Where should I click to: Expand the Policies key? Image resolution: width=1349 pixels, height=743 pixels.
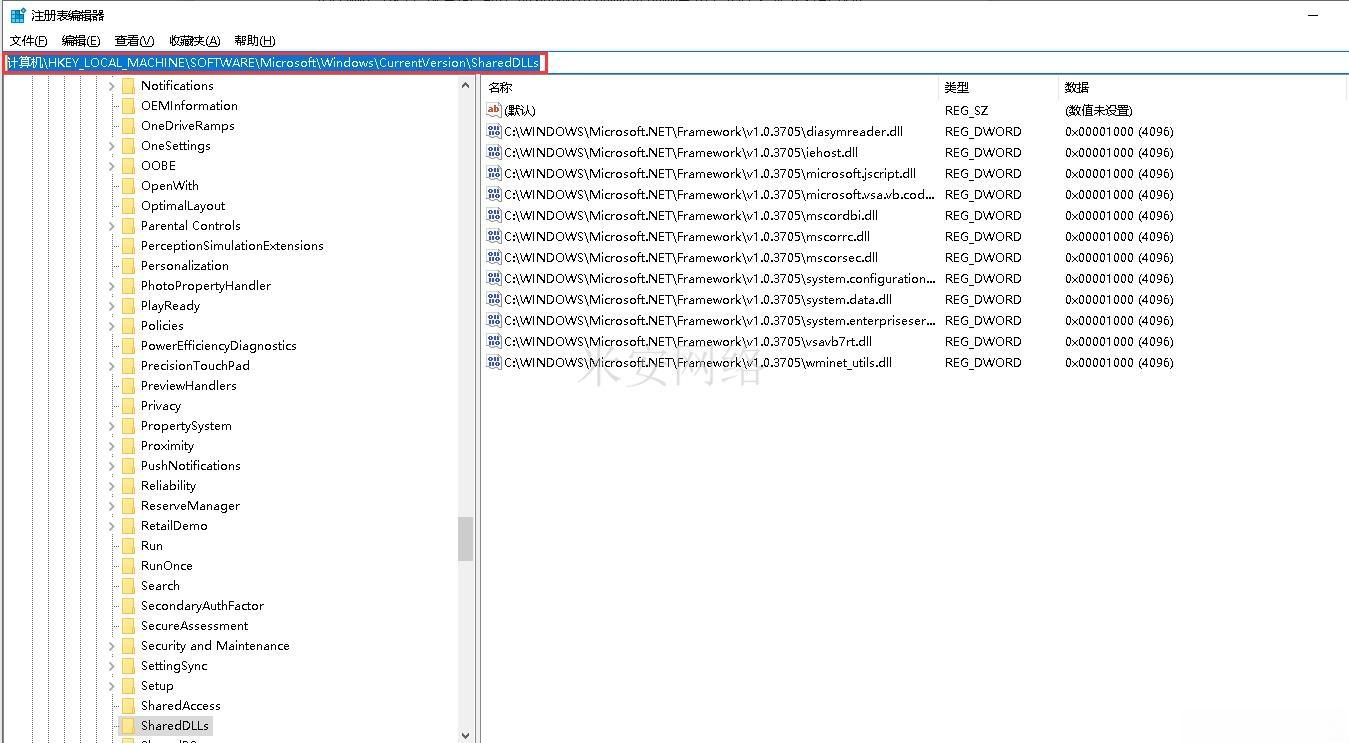(x=112, y=326)
